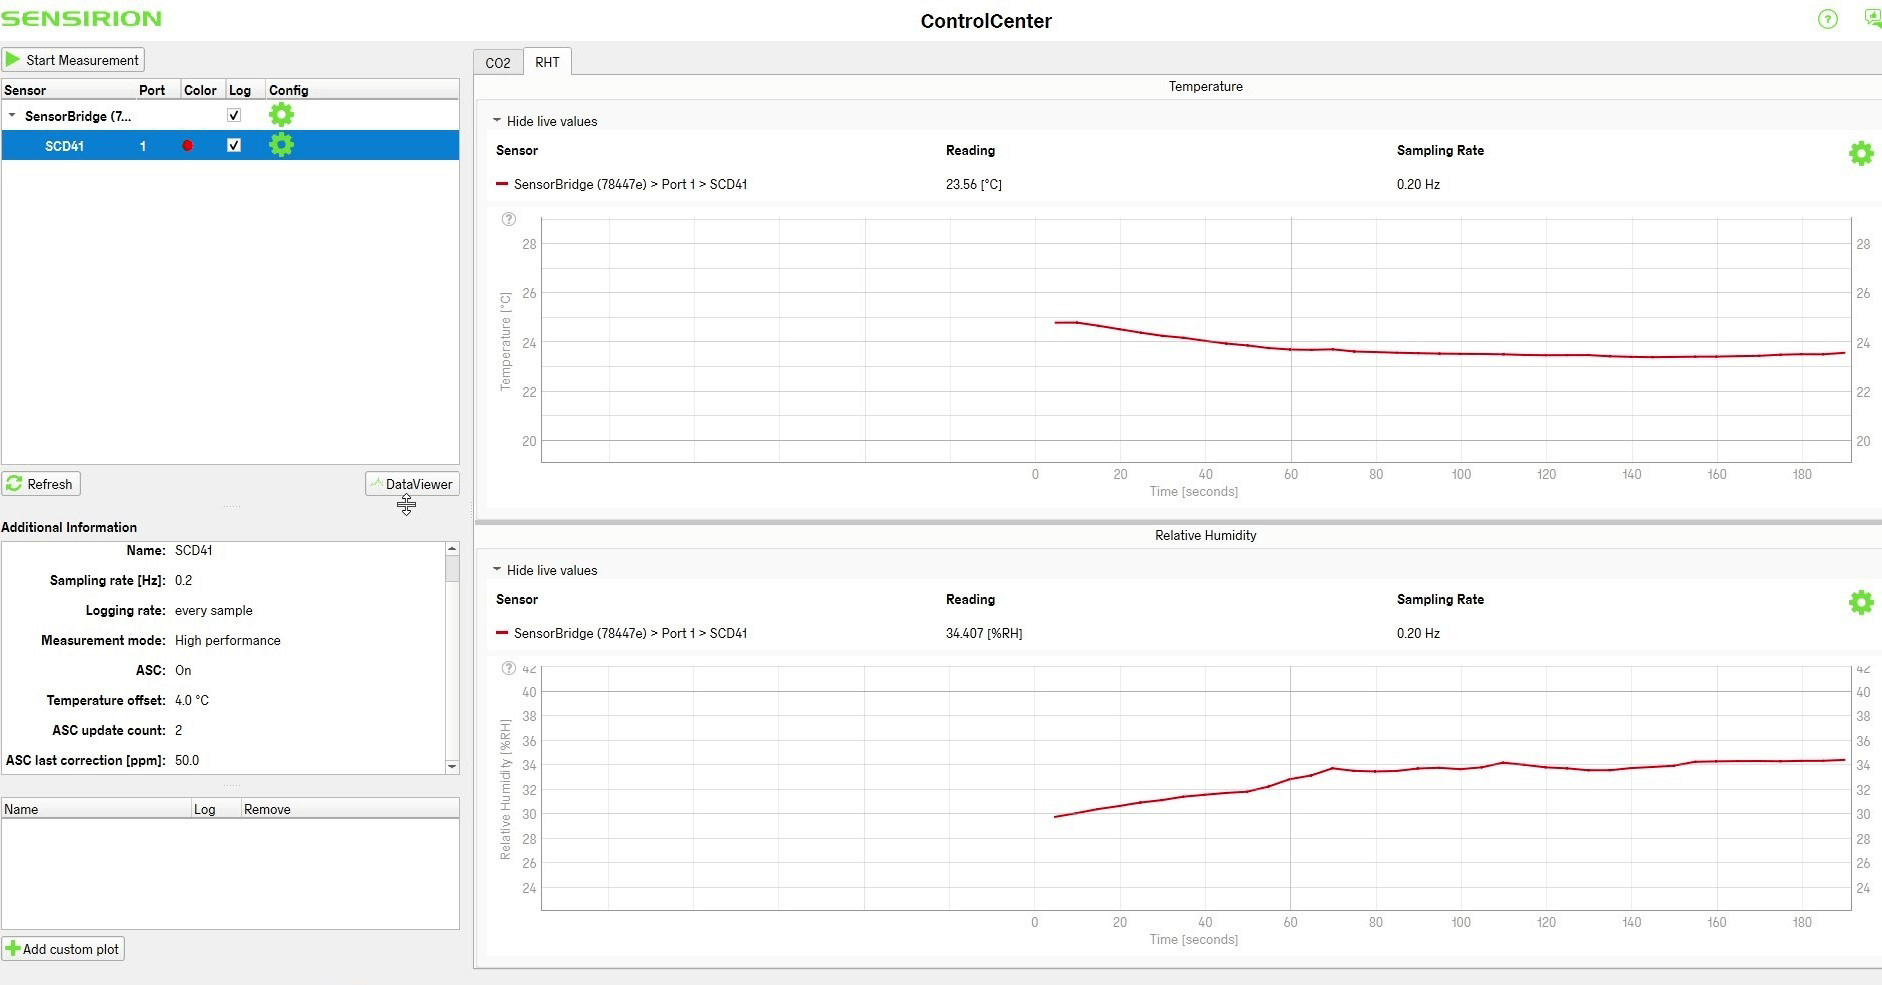Open SCD41 sensor config gear

coord(282,145)
